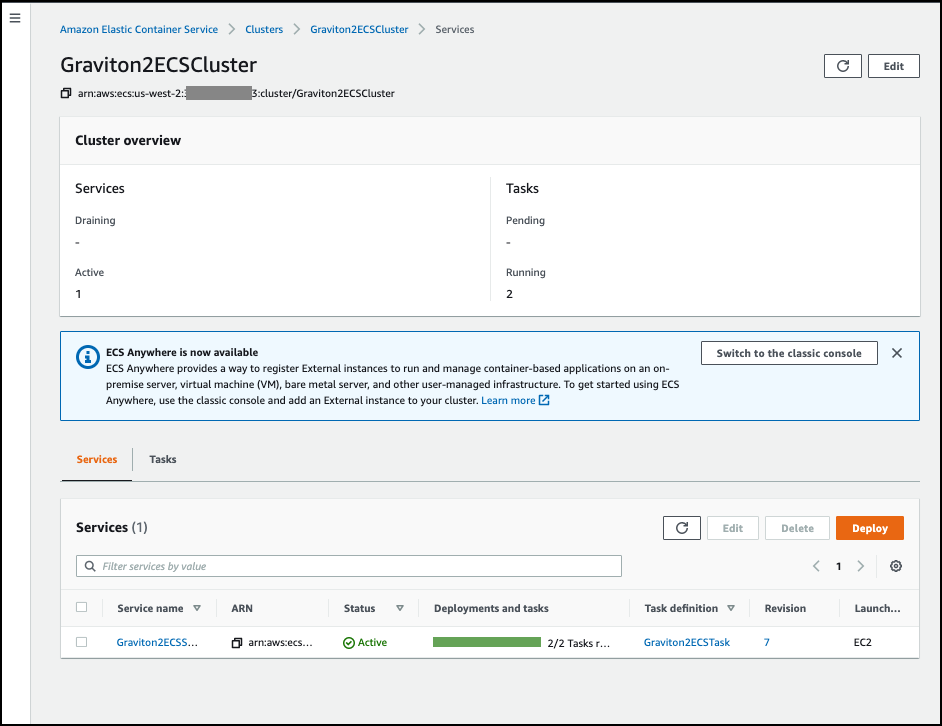Go to Clusters breadcrumb link
The height and width of the screenshot is (726, 942).
[264, 29]
